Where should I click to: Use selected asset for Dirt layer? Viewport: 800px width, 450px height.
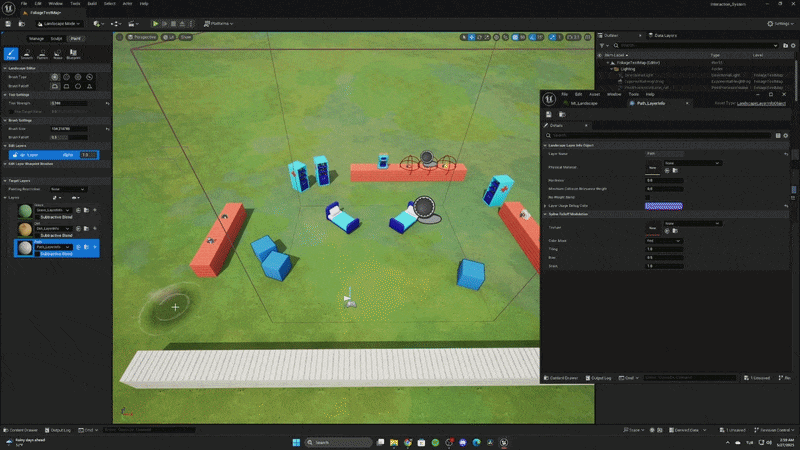click(x=78, y=229)
